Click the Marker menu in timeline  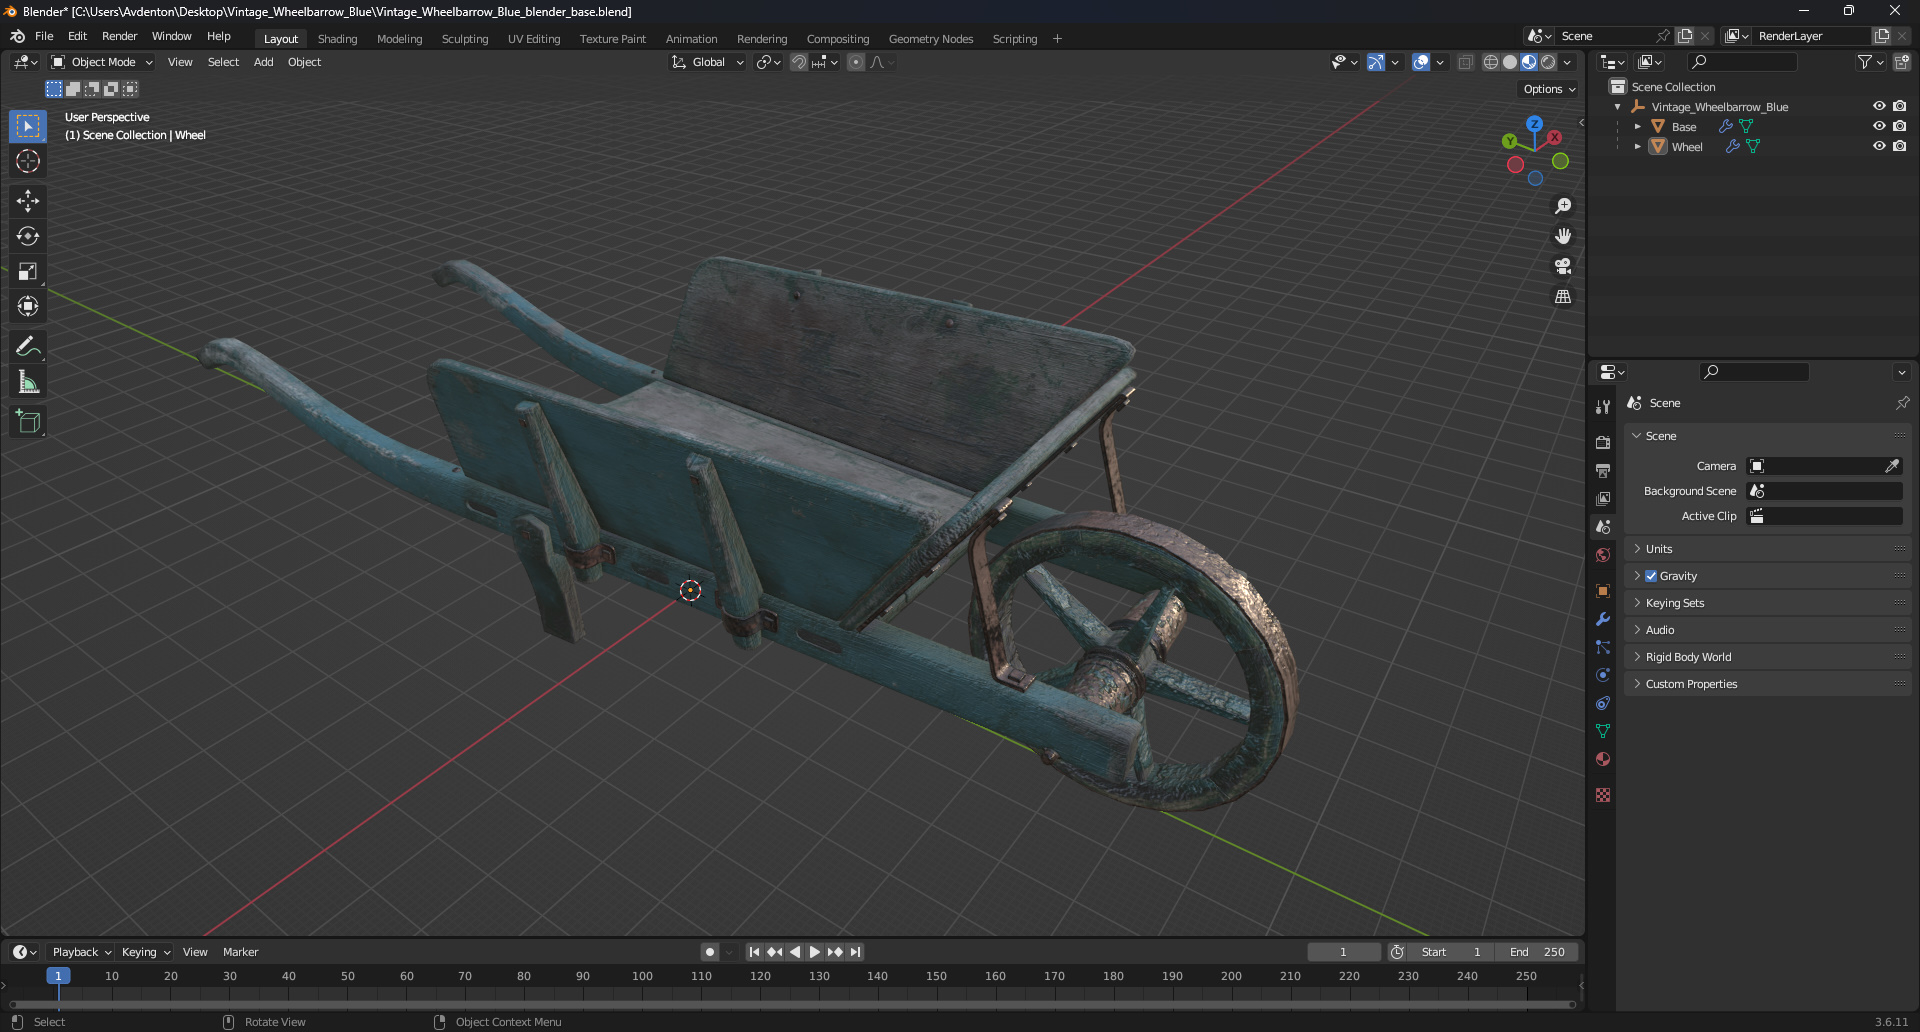point(240,952)
